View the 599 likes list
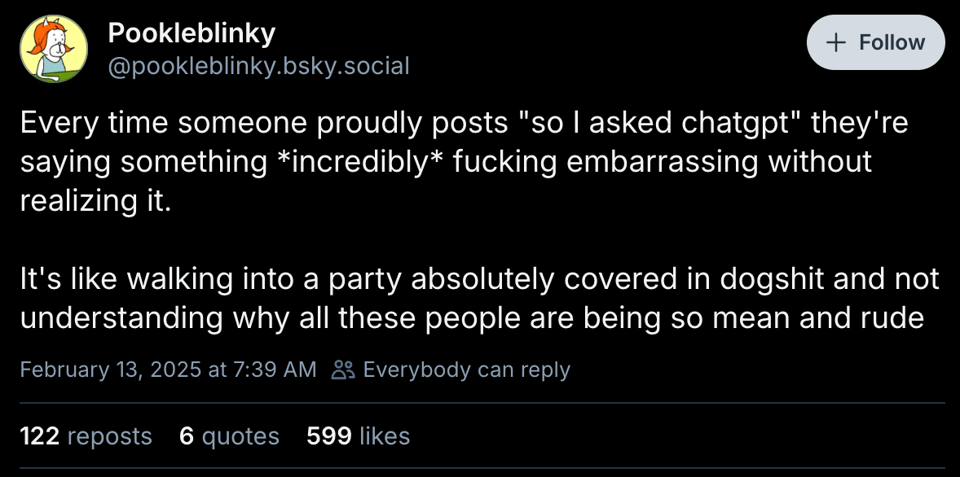Screen dimensions: 960x477 click(x=358, y=436)
